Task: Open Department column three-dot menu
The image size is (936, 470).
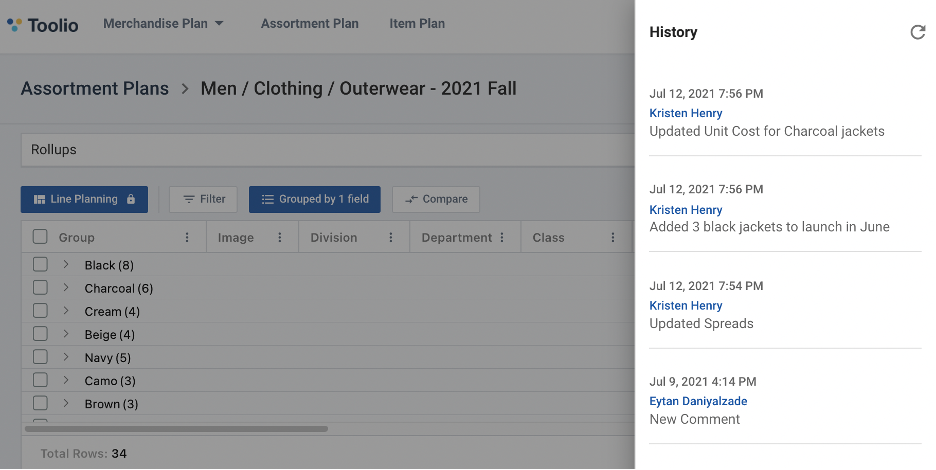Action: (502, 238)
